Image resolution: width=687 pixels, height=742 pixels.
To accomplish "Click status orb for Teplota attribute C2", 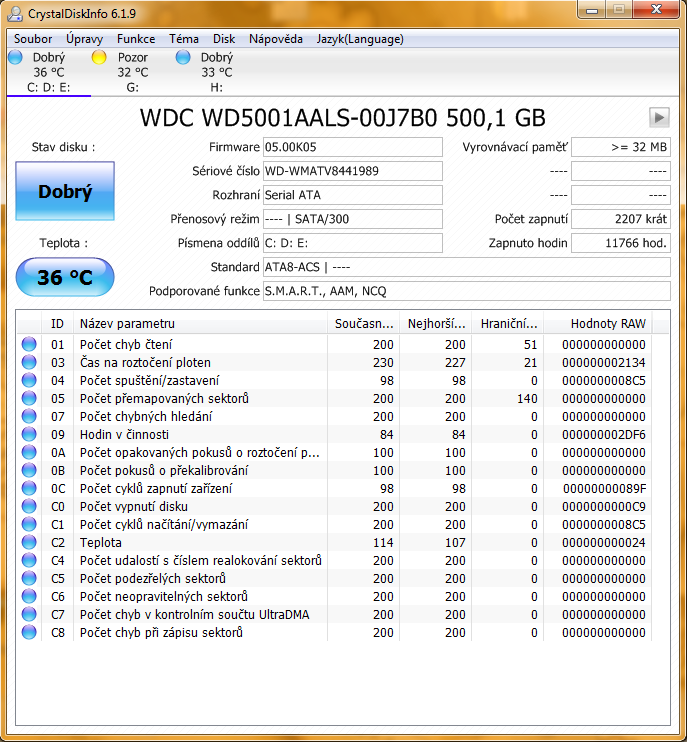I will 29,542.
